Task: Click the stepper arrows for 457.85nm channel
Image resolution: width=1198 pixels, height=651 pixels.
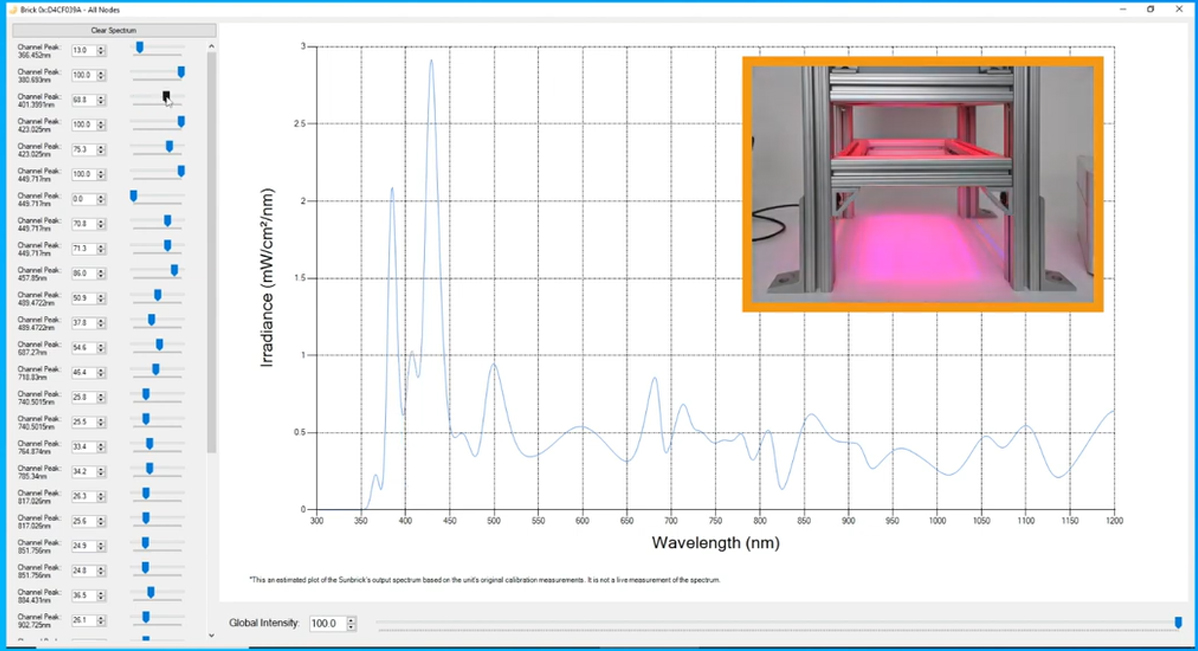Action: point(101,274)
